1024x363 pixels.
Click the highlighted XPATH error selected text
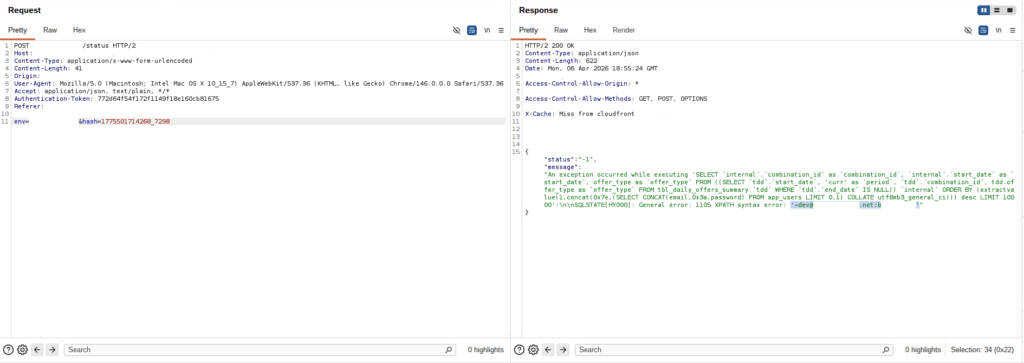click(x=855, y=205)
